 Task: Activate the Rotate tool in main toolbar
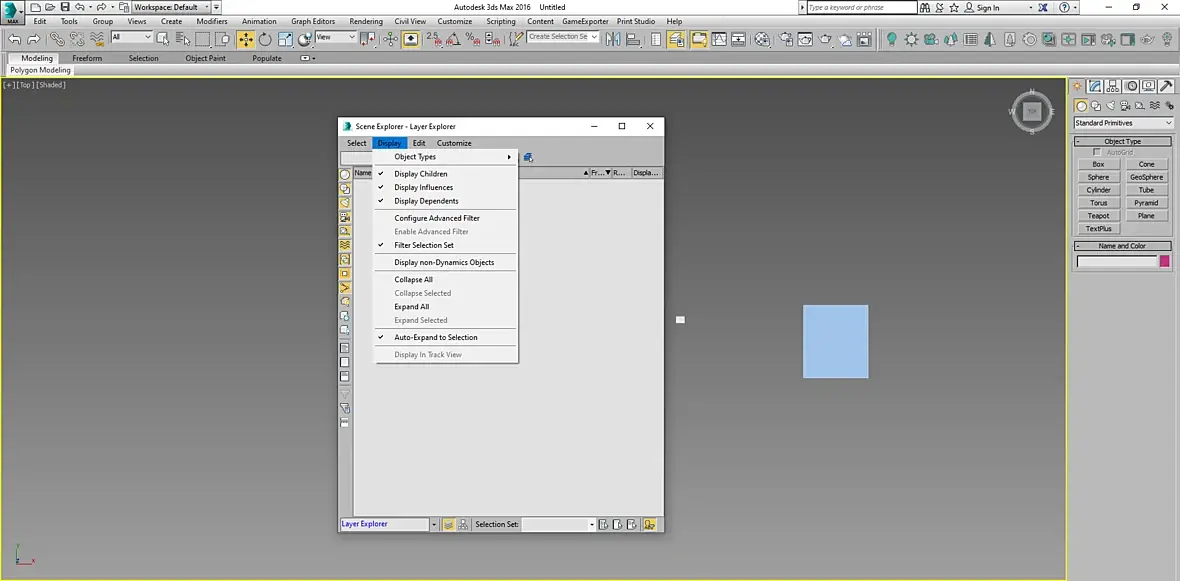(x=265, y=39)
